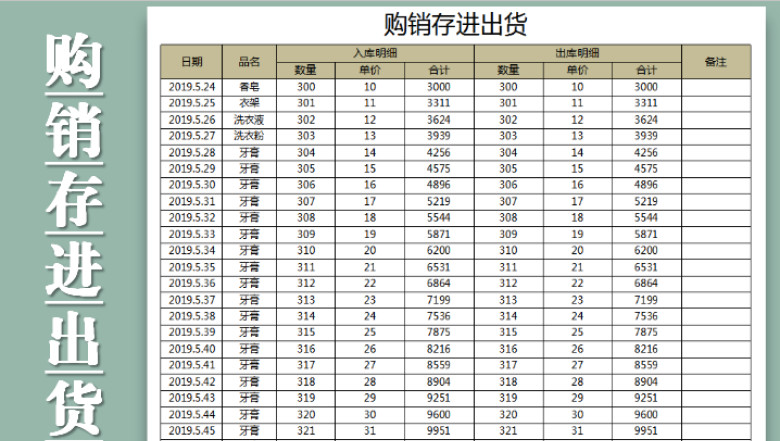Screen dimensions: 780x441
Task: Click 单价 header under 入库明细
Action: pyautogui.click(x=370, y=70)
